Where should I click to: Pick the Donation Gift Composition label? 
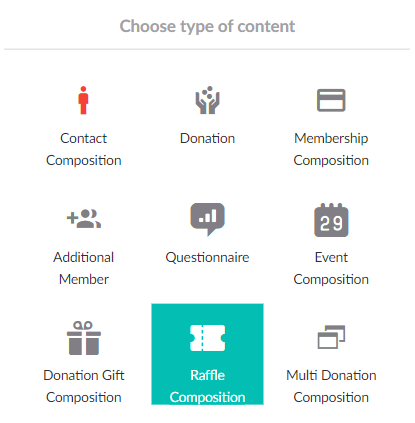pyautogui.click(x=84, y=386)
